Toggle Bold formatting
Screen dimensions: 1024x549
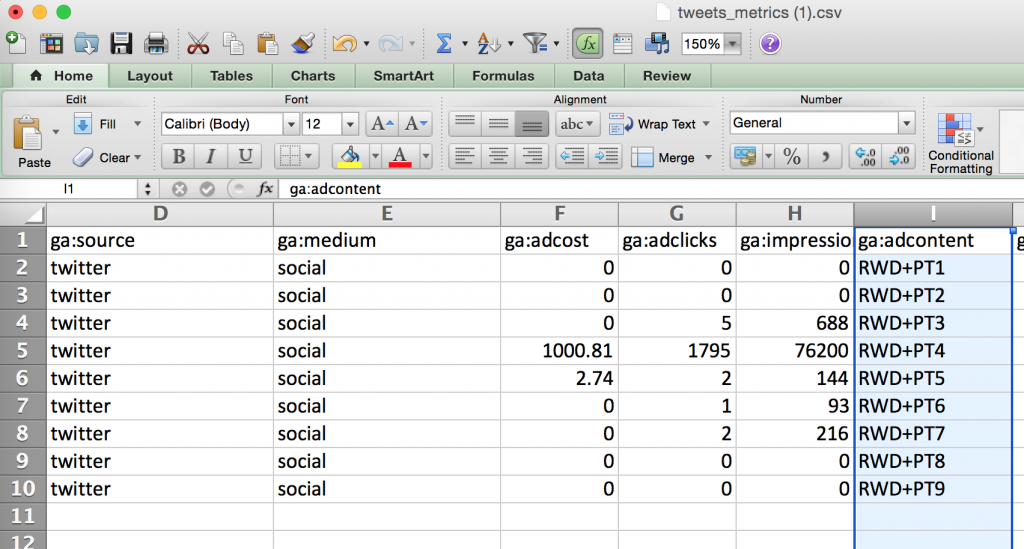pos(178,157)
